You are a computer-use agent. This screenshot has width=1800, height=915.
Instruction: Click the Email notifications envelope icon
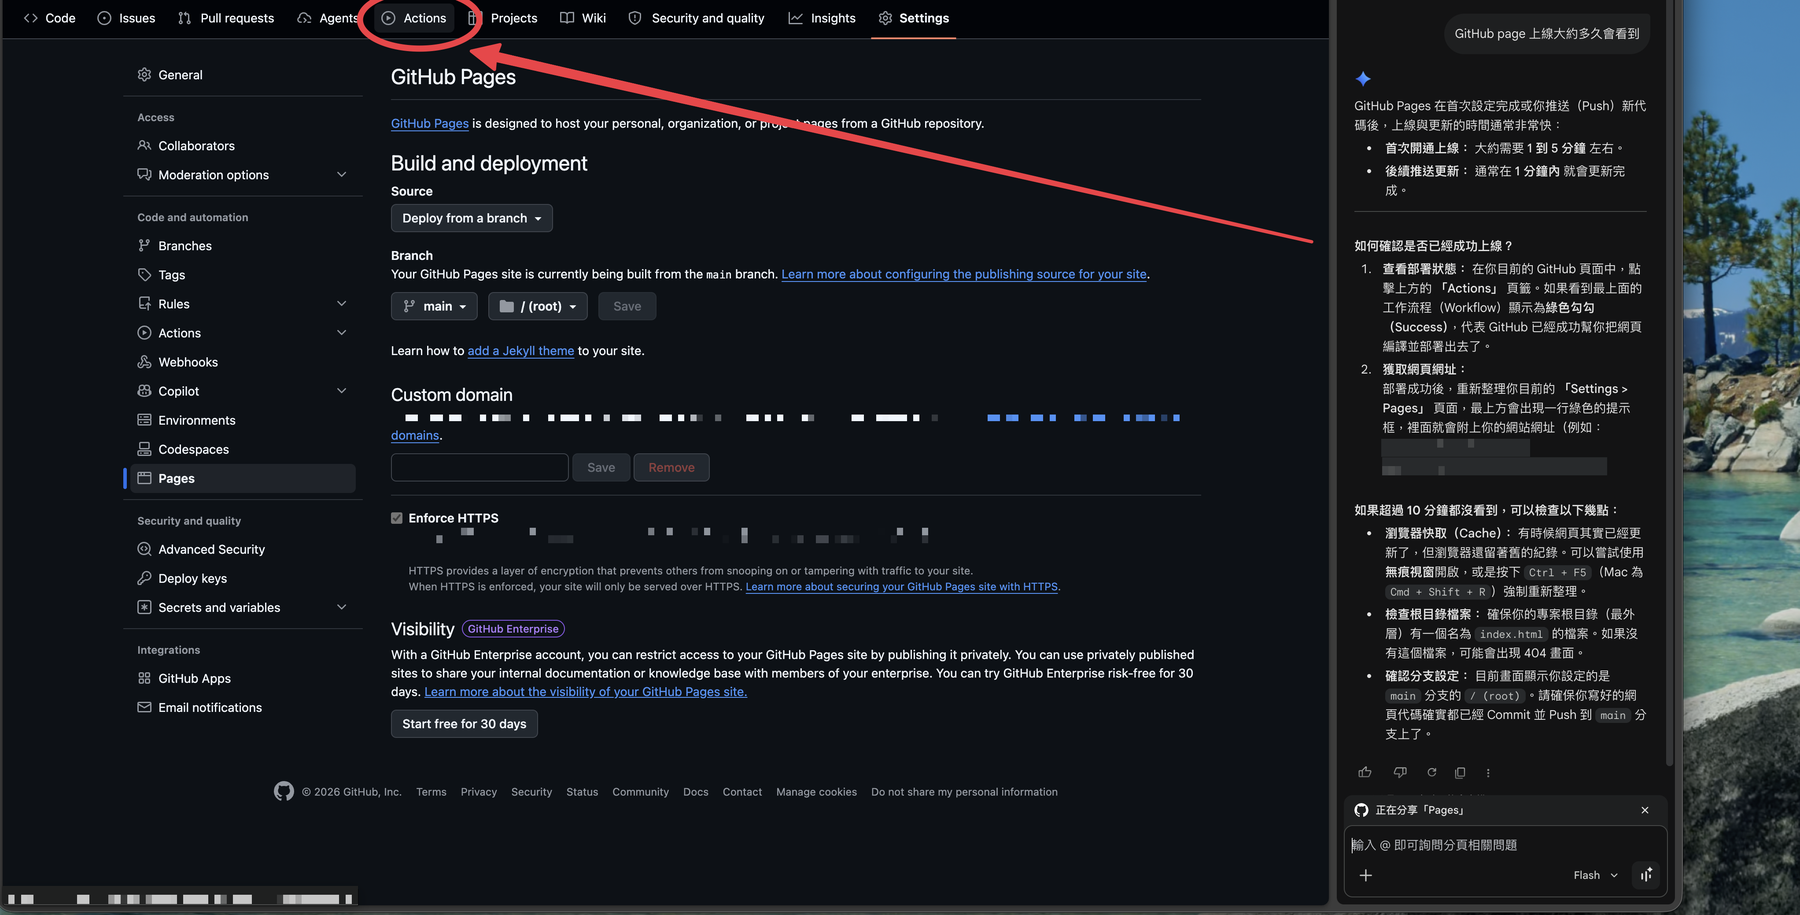click(x=144, y=707)
